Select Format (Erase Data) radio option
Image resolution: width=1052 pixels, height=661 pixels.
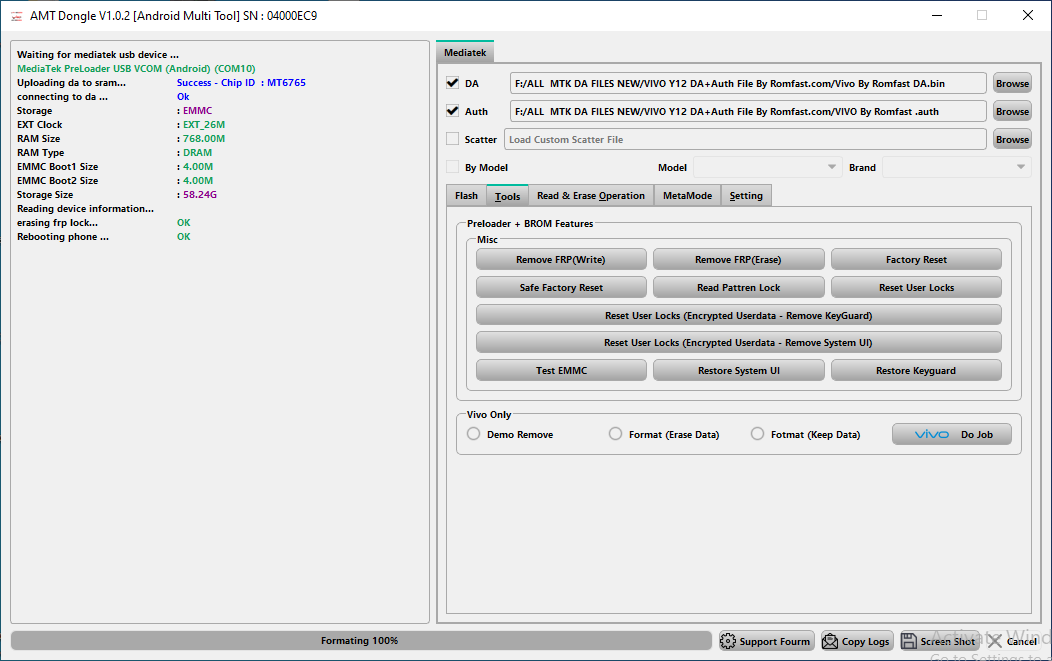pyautogui.click(x=615, y=434)
